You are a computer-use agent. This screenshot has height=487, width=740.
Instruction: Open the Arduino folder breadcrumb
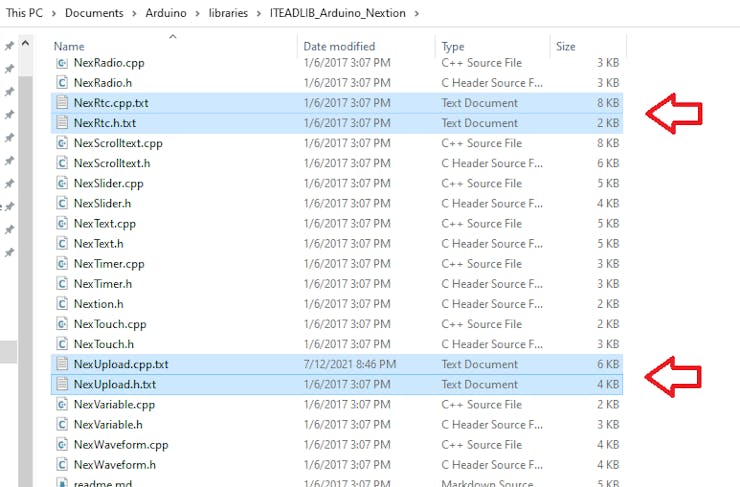[x=166, y=13]
